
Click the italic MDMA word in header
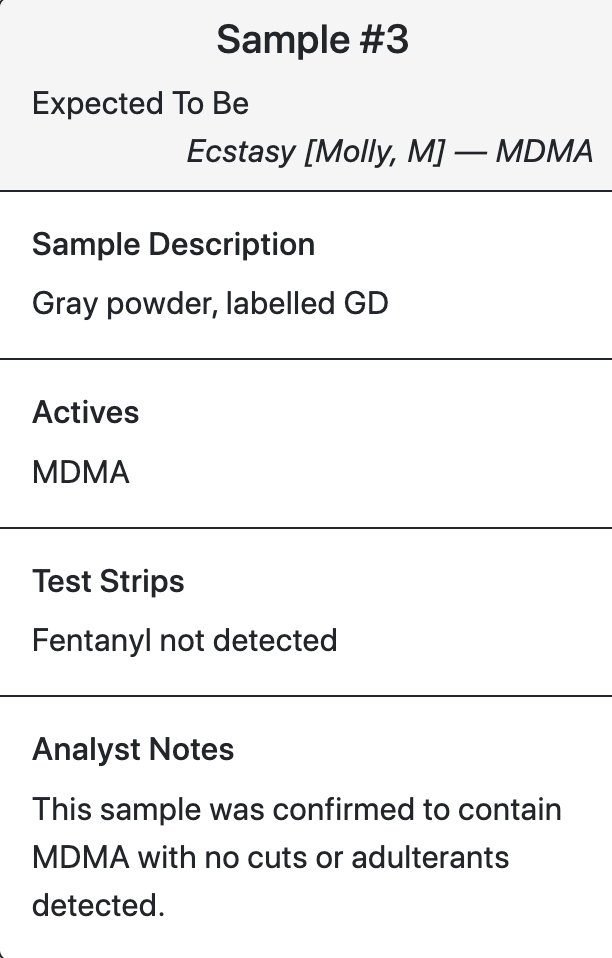point(544,152)
